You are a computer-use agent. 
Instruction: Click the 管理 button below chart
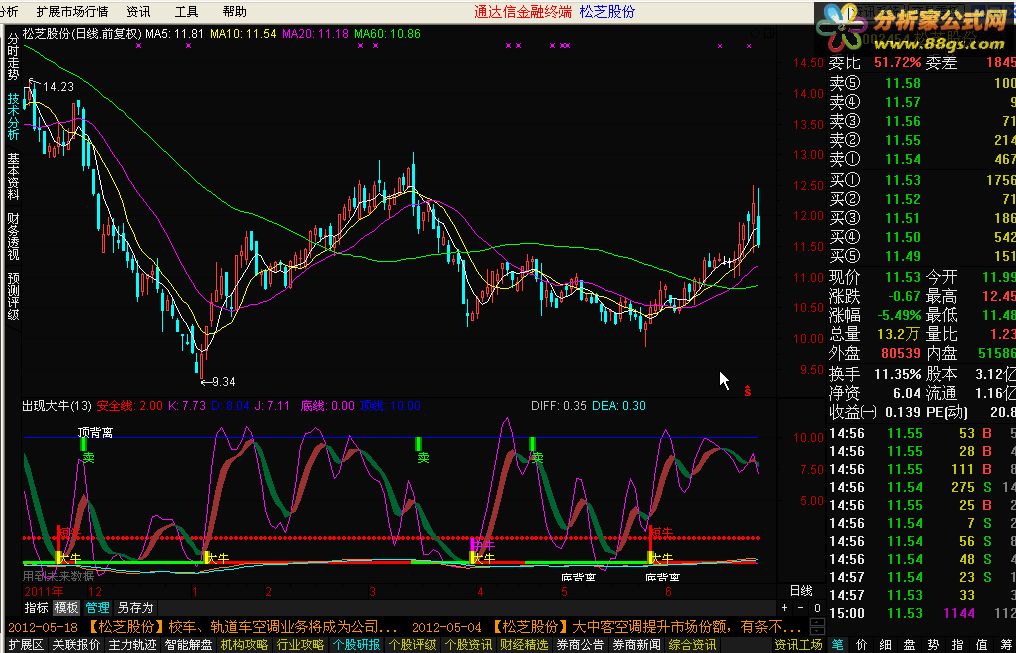(x=97, y=608)
